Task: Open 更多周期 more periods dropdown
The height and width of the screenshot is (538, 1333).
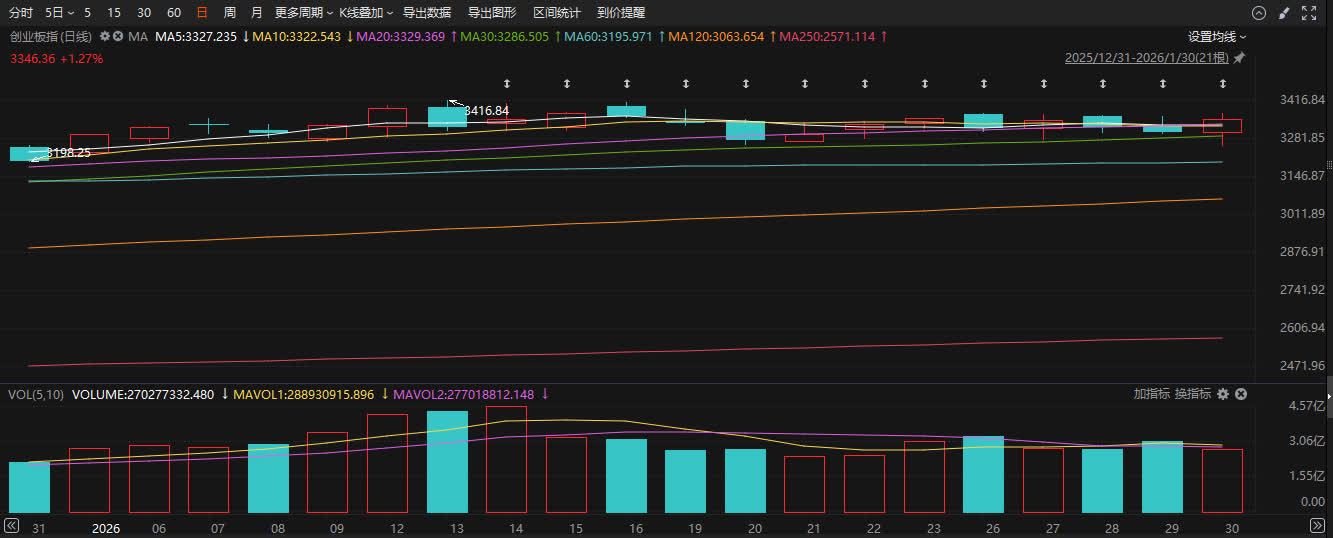Action: pos(304,13)
